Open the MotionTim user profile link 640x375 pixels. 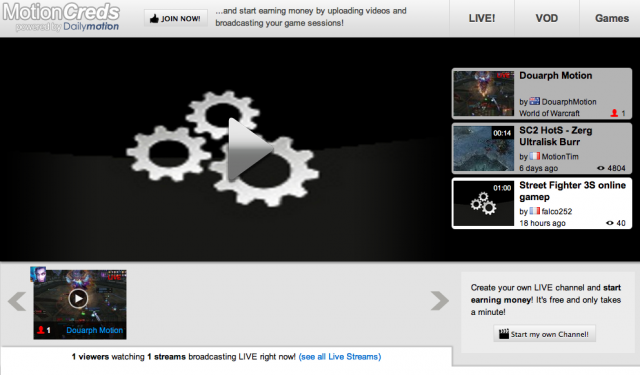pyautogui.click(x=560, y=156)
